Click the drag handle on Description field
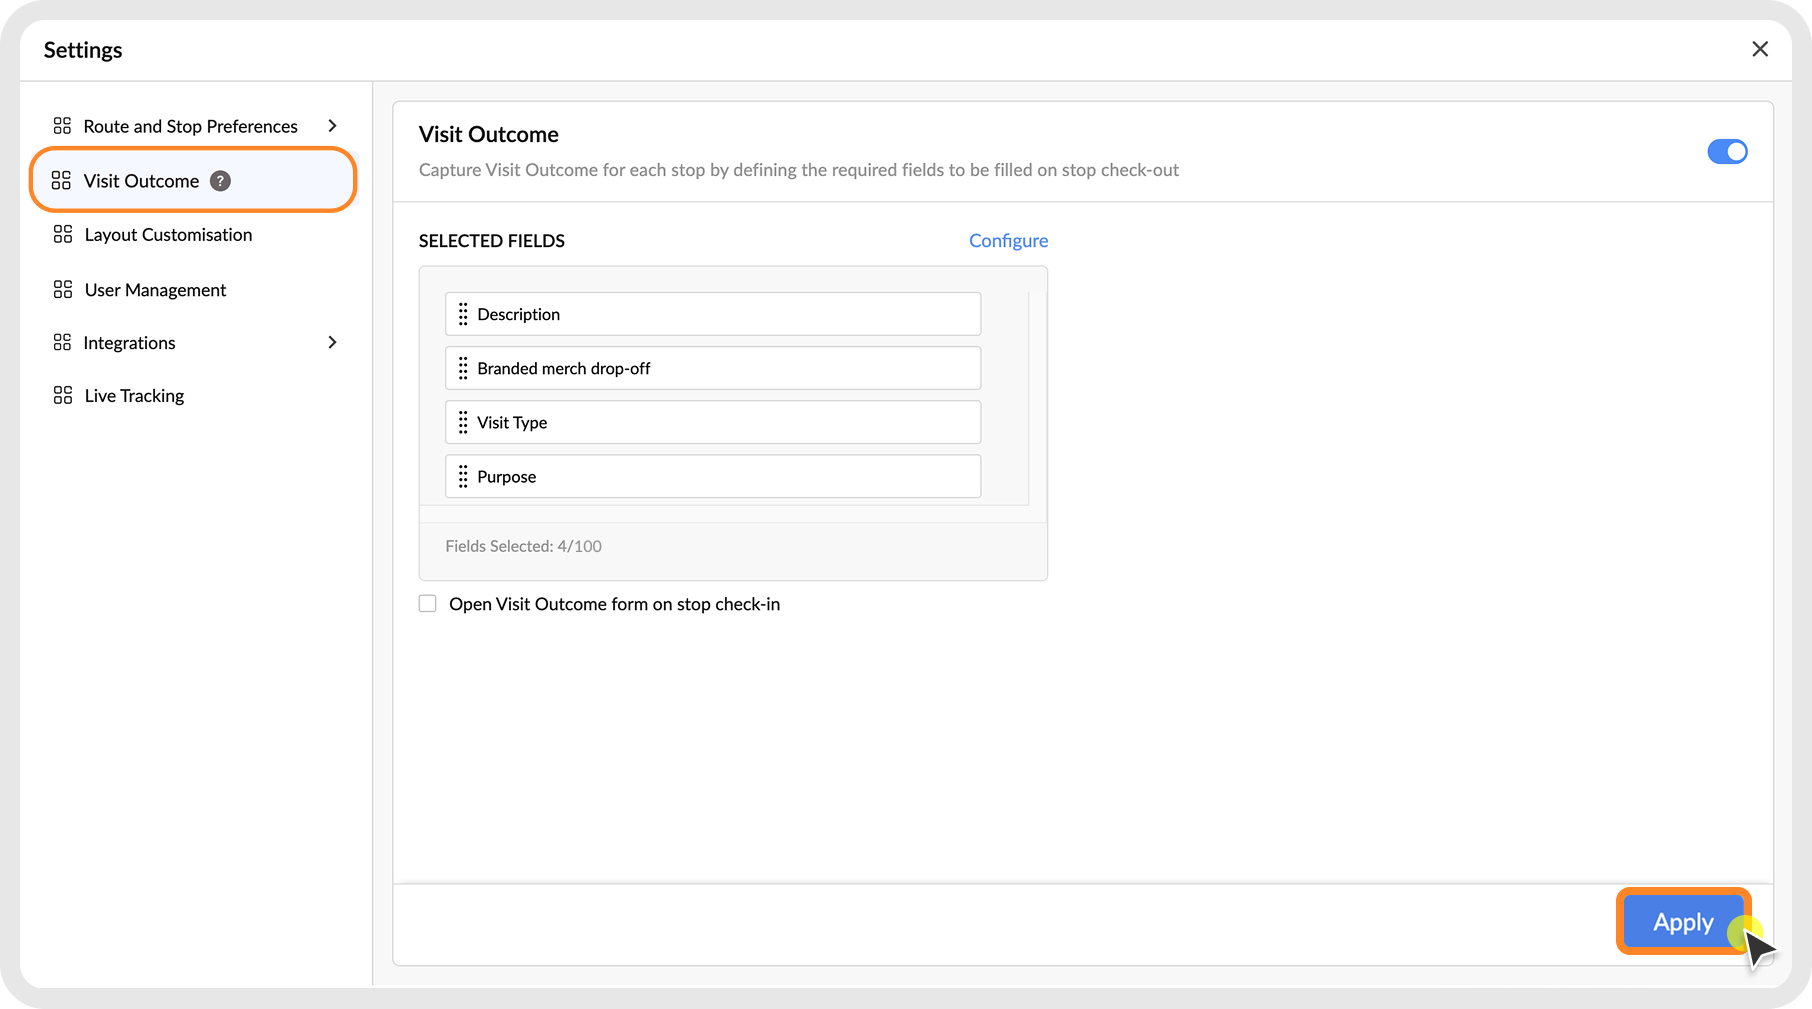The image size is (1812, 1009). point(463,314)
